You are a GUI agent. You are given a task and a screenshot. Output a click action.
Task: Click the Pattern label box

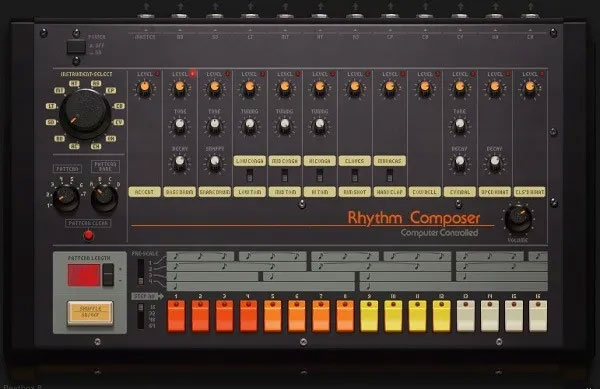coord(67,169)
